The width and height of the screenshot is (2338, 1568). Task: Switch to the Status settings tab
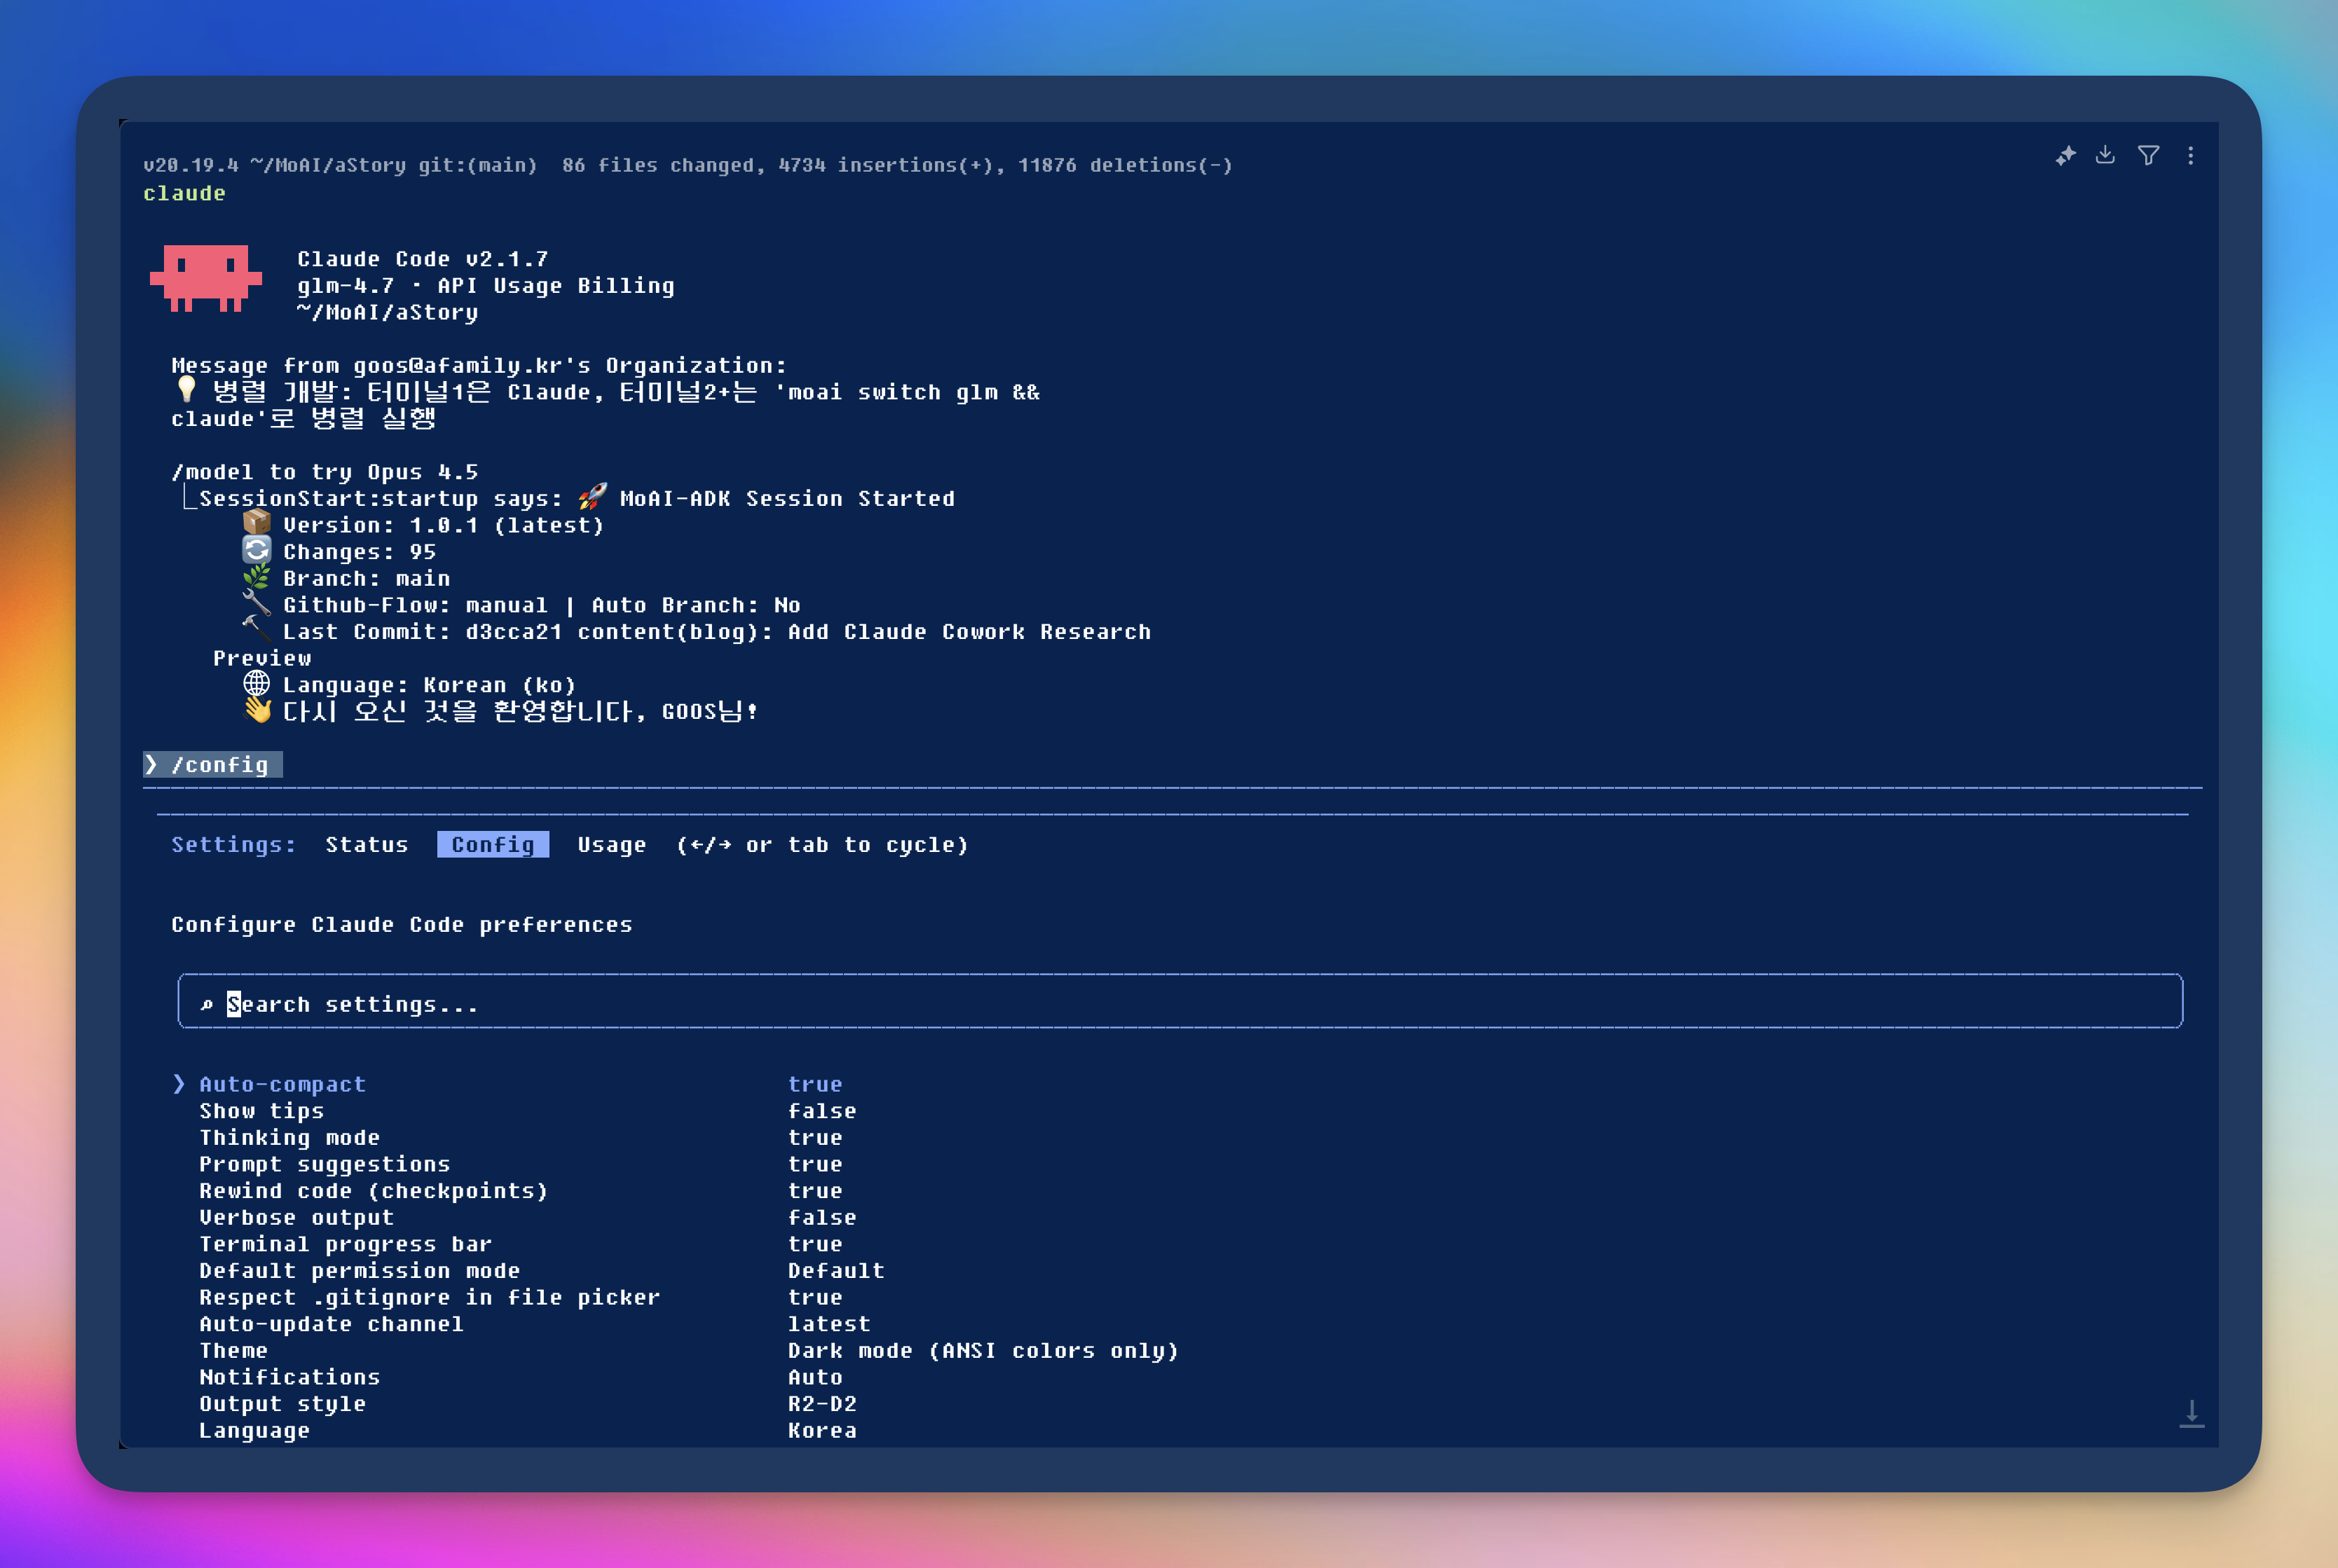366,845
